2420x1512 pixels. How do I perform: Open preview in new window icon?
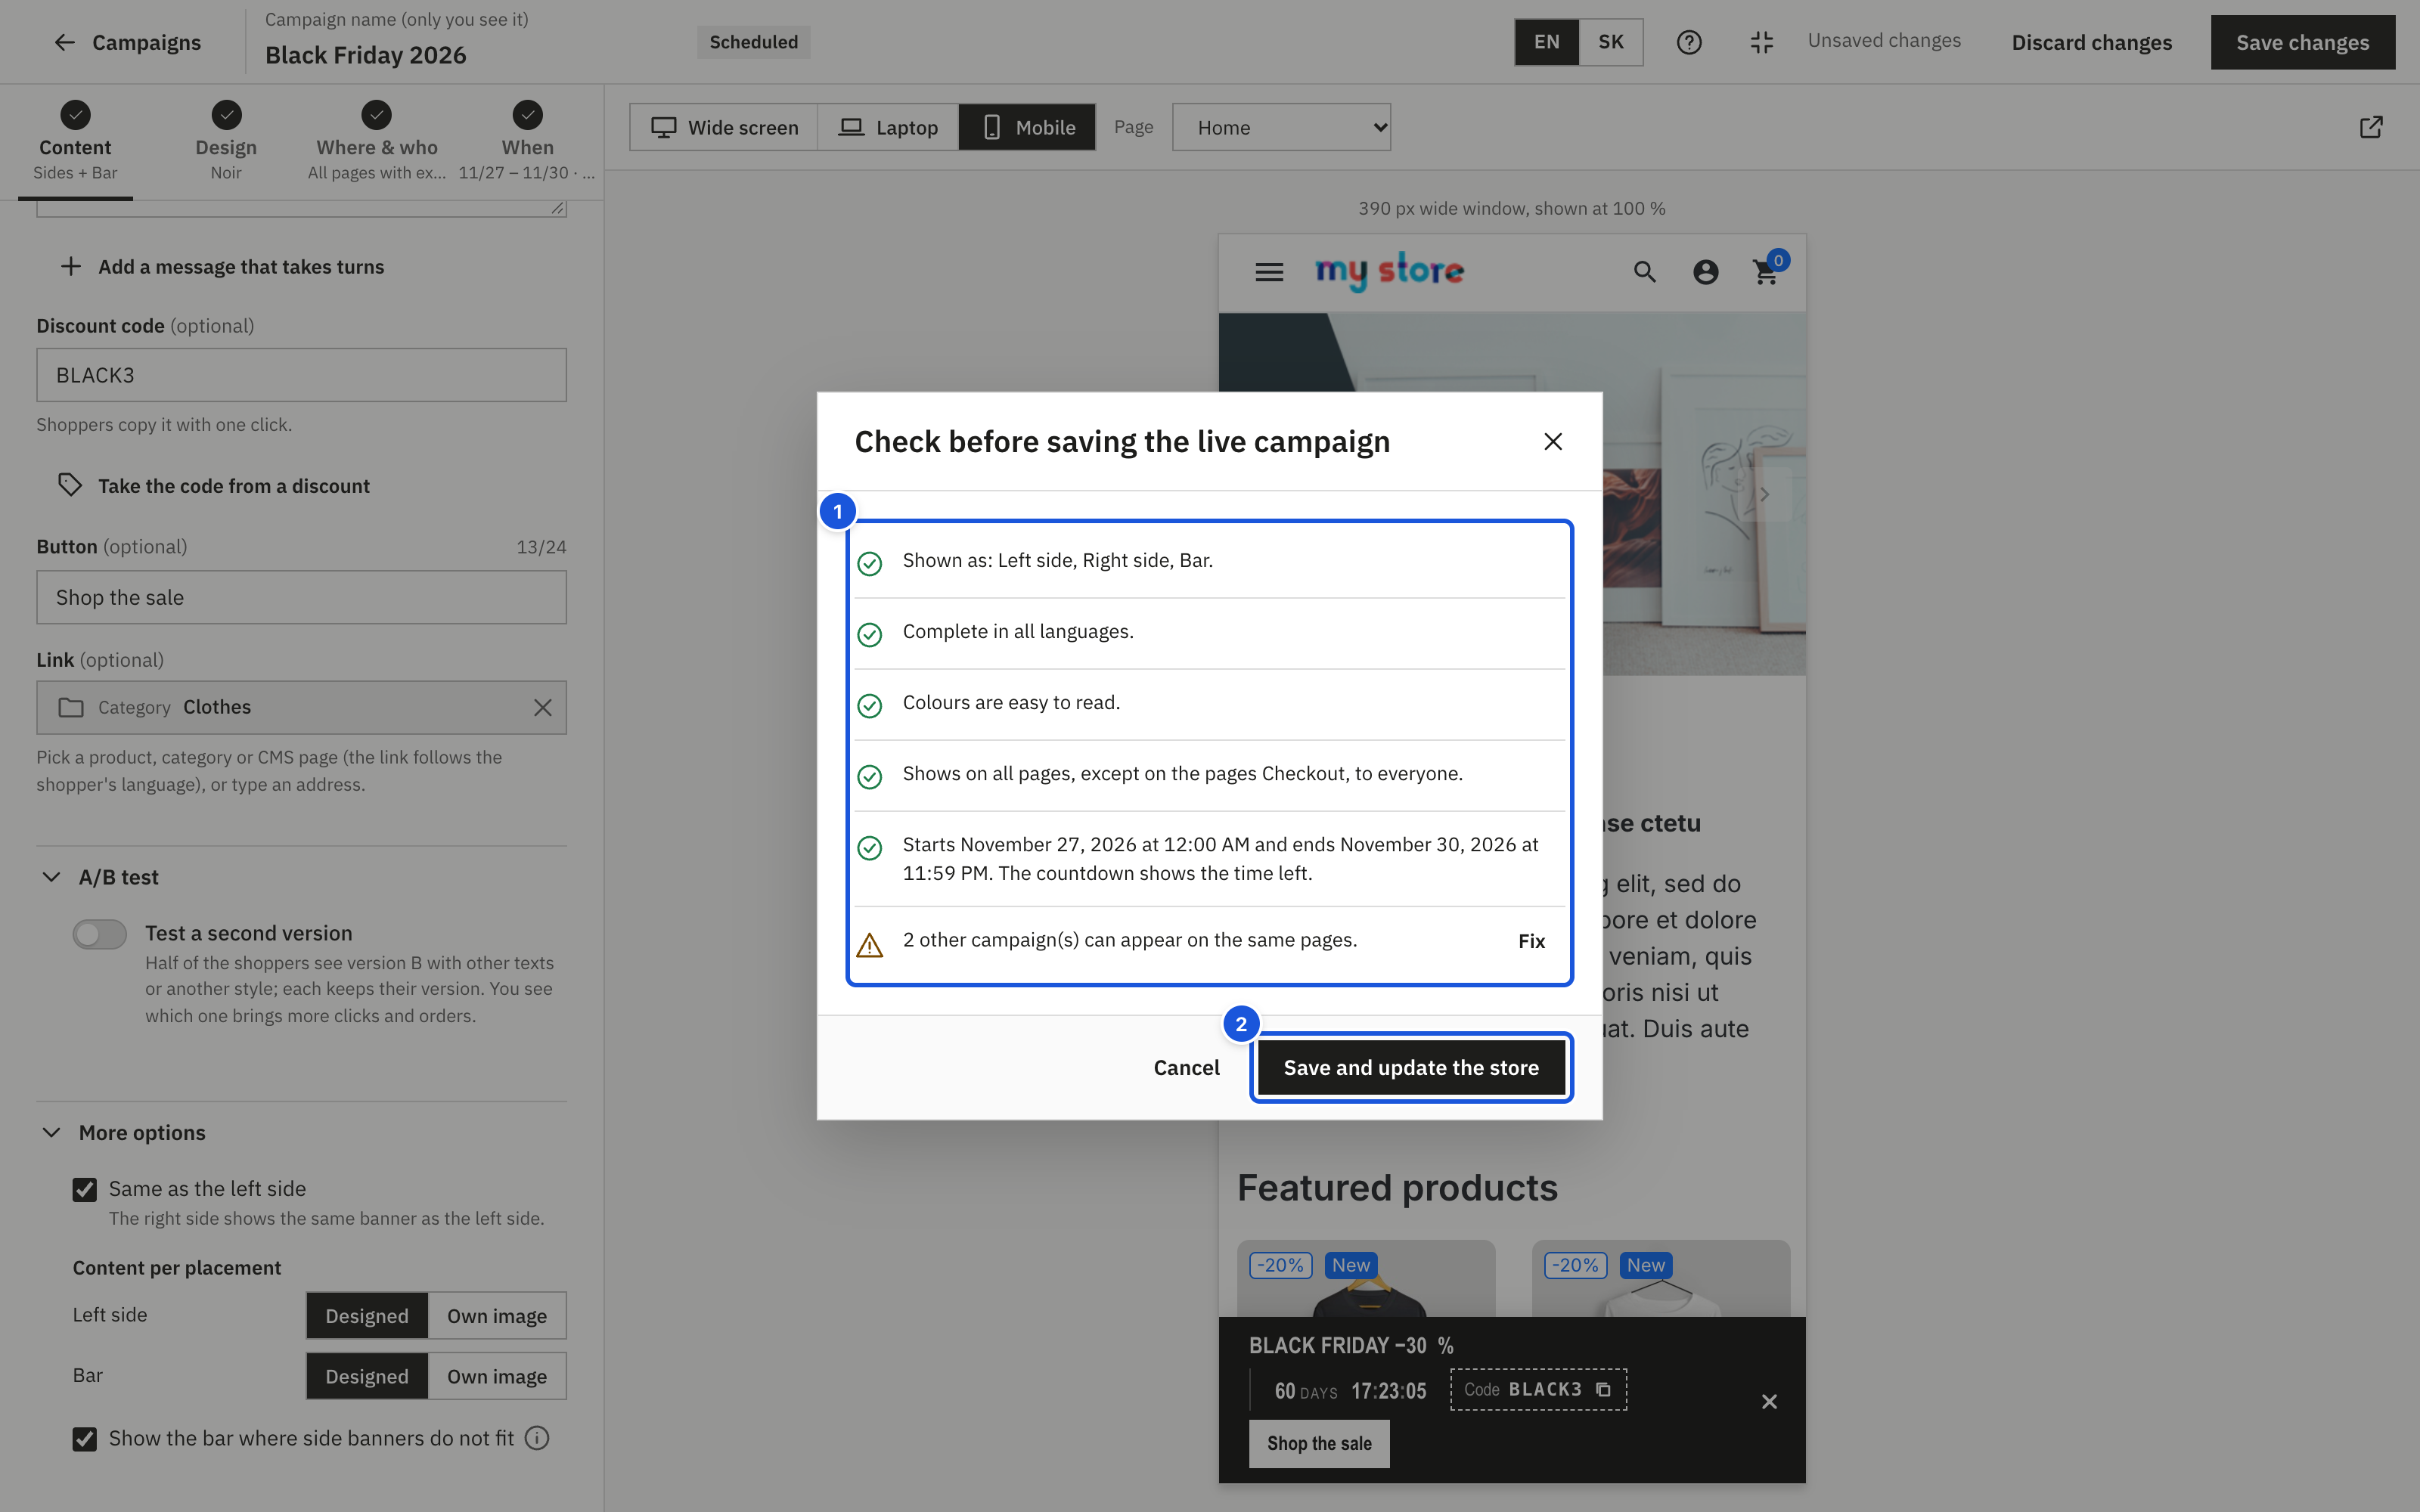[2371, 127]
